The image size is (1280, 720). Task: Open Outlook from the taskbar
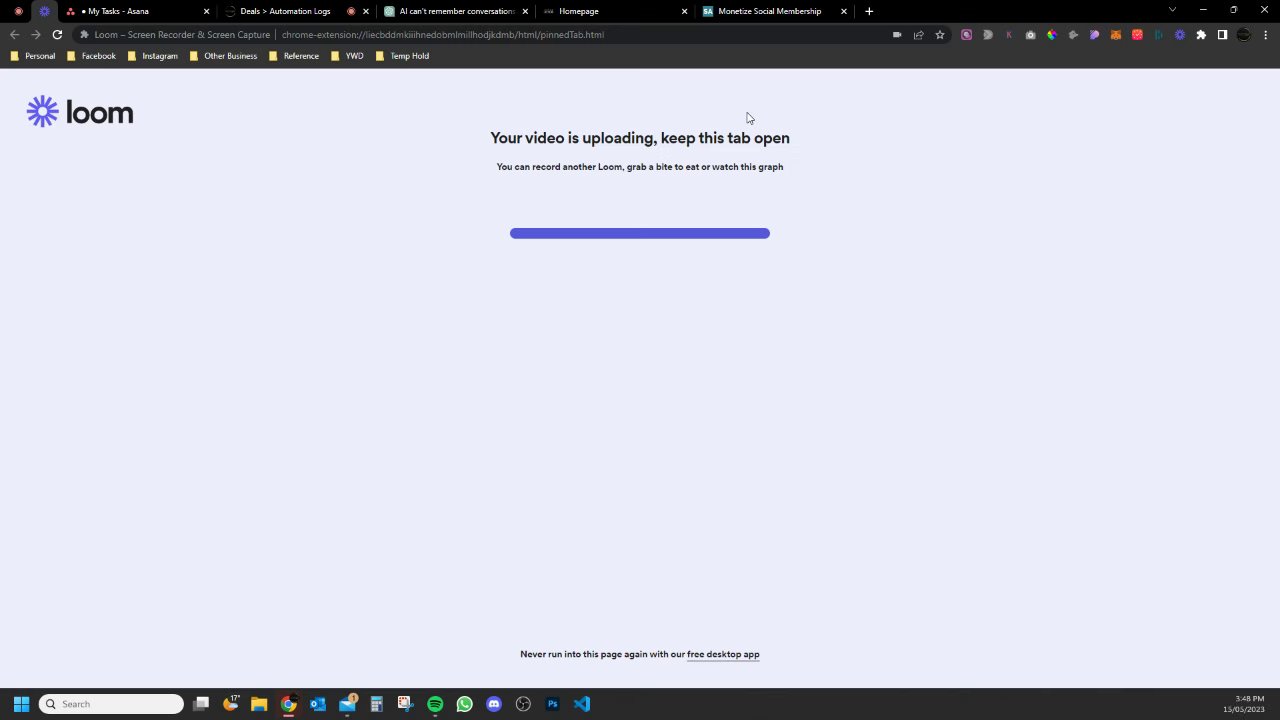click(x=318, y=704)
